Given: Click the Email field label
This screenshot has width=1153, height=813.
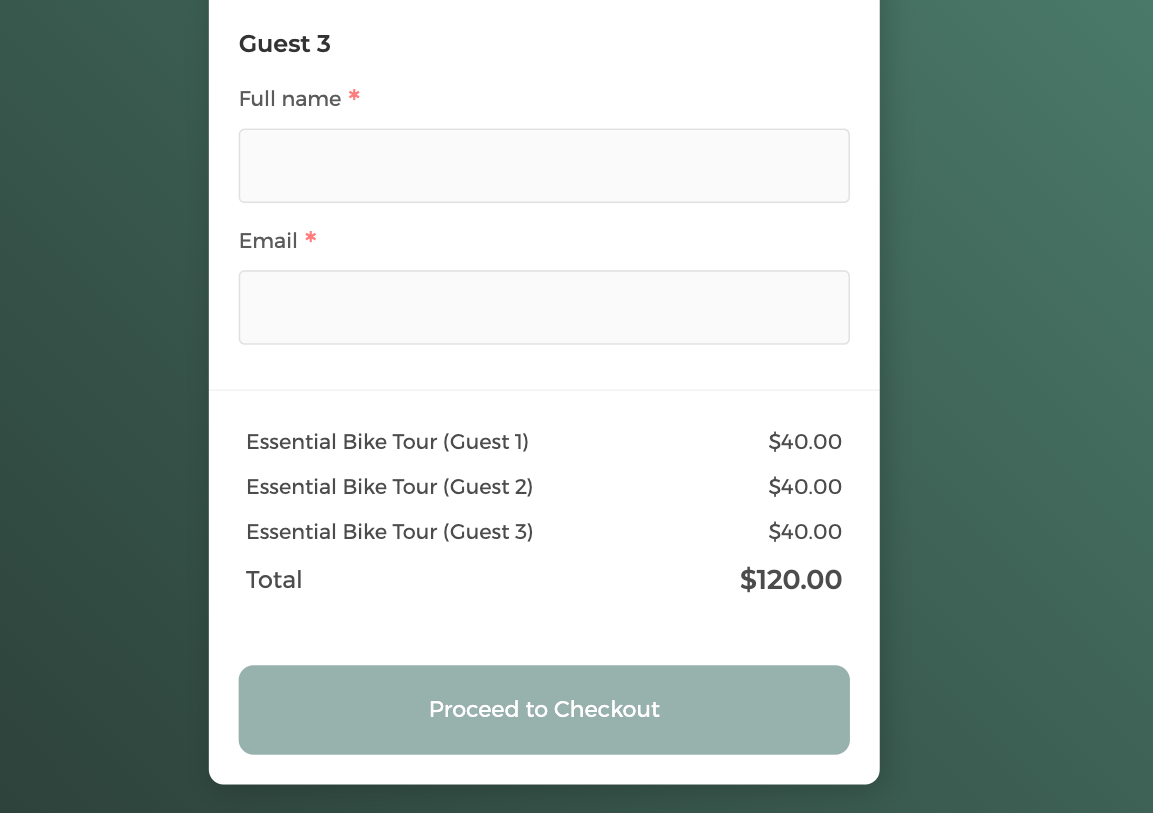Looking at the screenshot, I should [x=268, y=241].
